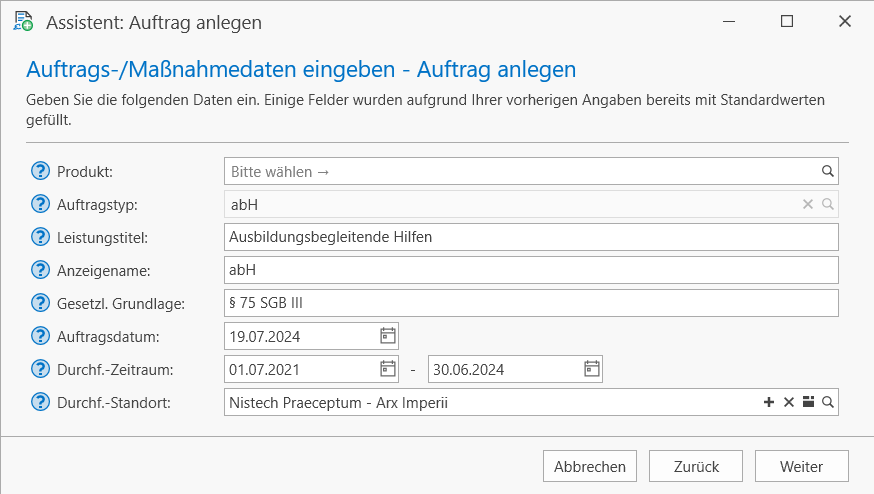The width and height of the screenshot is (874, 494).
Task: Search Durchf.-Standort with magnifier icon
Action: (828, 402)
